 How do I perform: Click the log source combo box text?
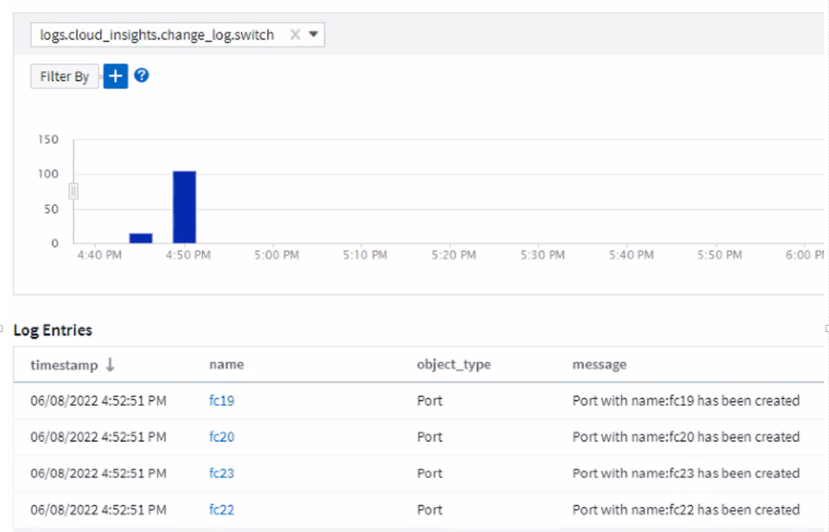point(157,34)
